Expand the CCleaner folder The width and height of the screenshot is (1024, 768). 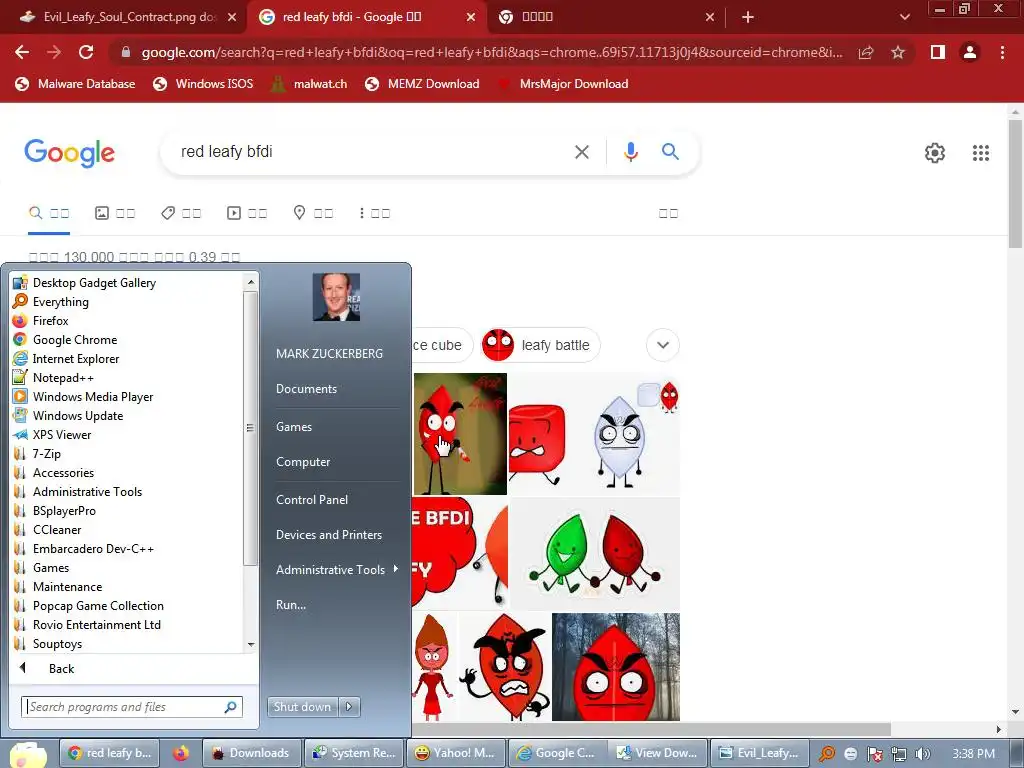tap(57, 530)
